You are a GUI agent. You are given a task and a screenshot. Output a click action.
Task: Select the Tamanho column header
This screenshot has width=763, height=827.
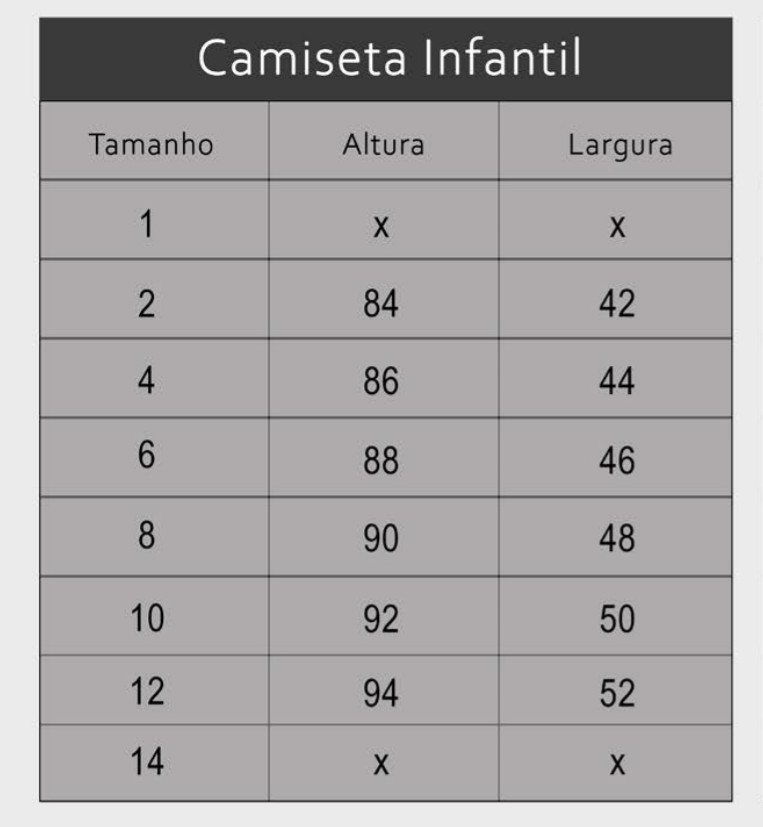point(151,144)
